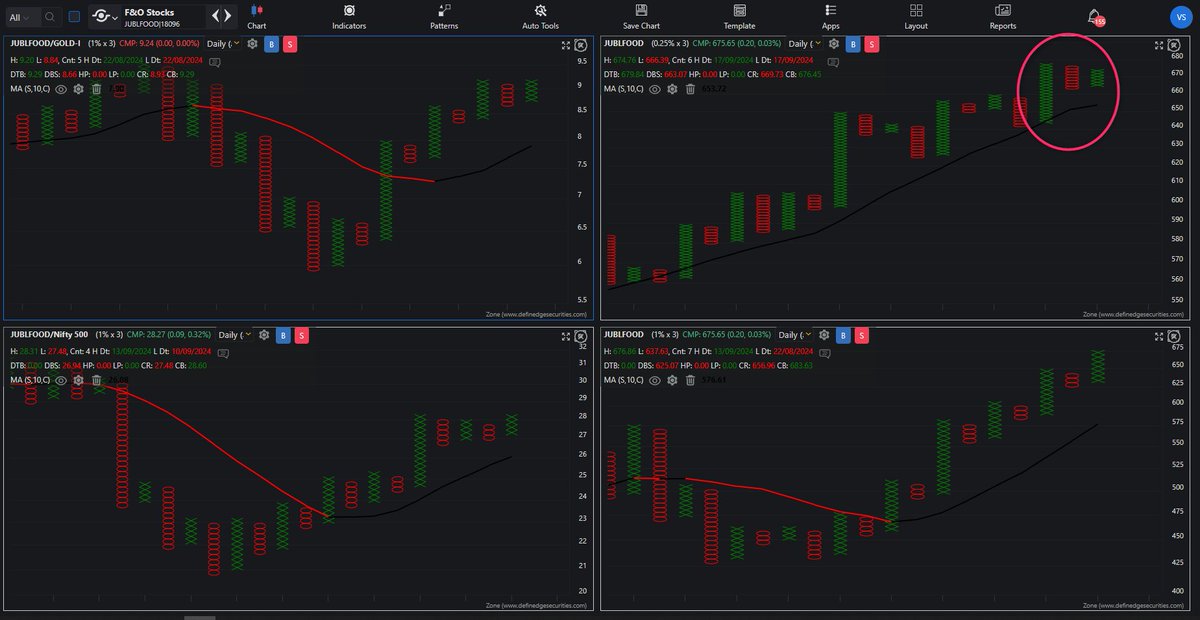This screenshot has width=1200, height=620.
Task: Click Buy (B) on 1% JUBLFOOD chart
Action: tap(843, 335)
